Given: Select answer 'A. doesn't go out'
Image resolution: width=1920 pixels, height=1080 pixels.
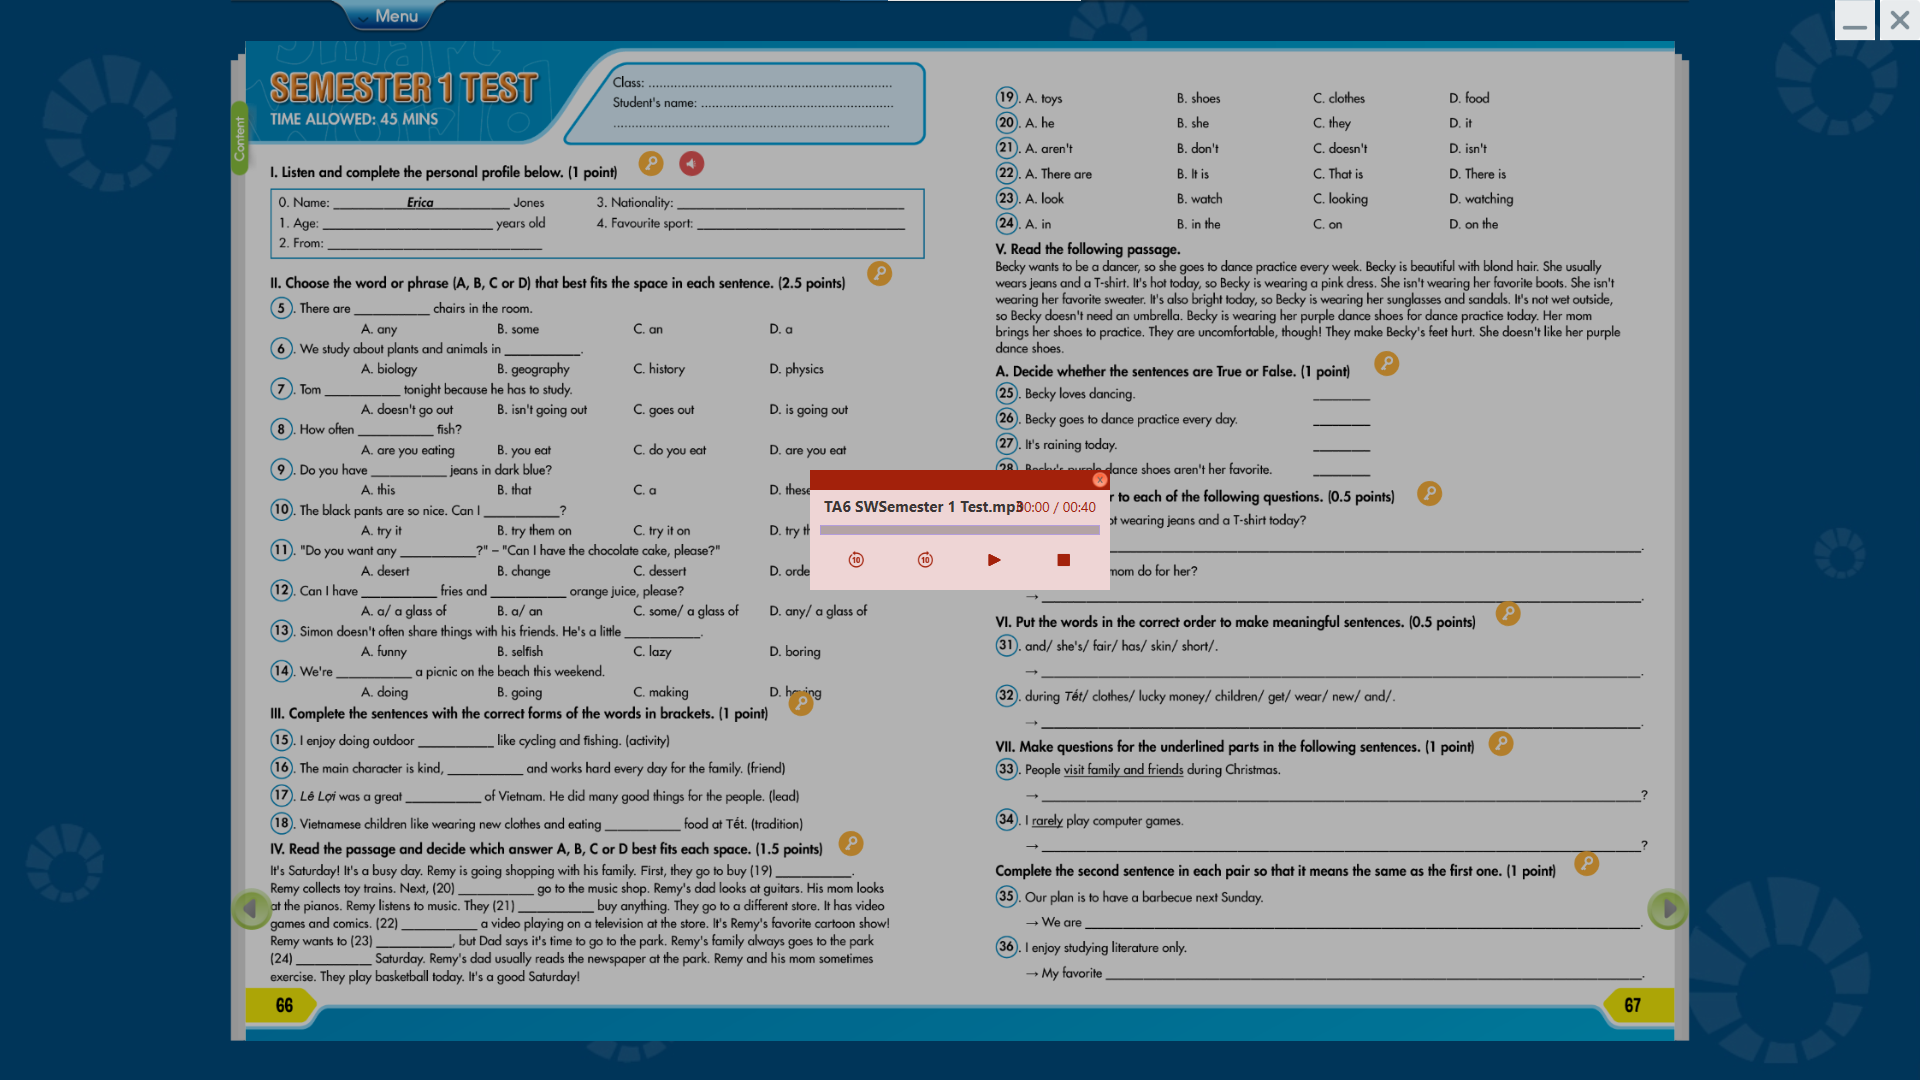Looking at the screenshot, I should tap(407, 410).
